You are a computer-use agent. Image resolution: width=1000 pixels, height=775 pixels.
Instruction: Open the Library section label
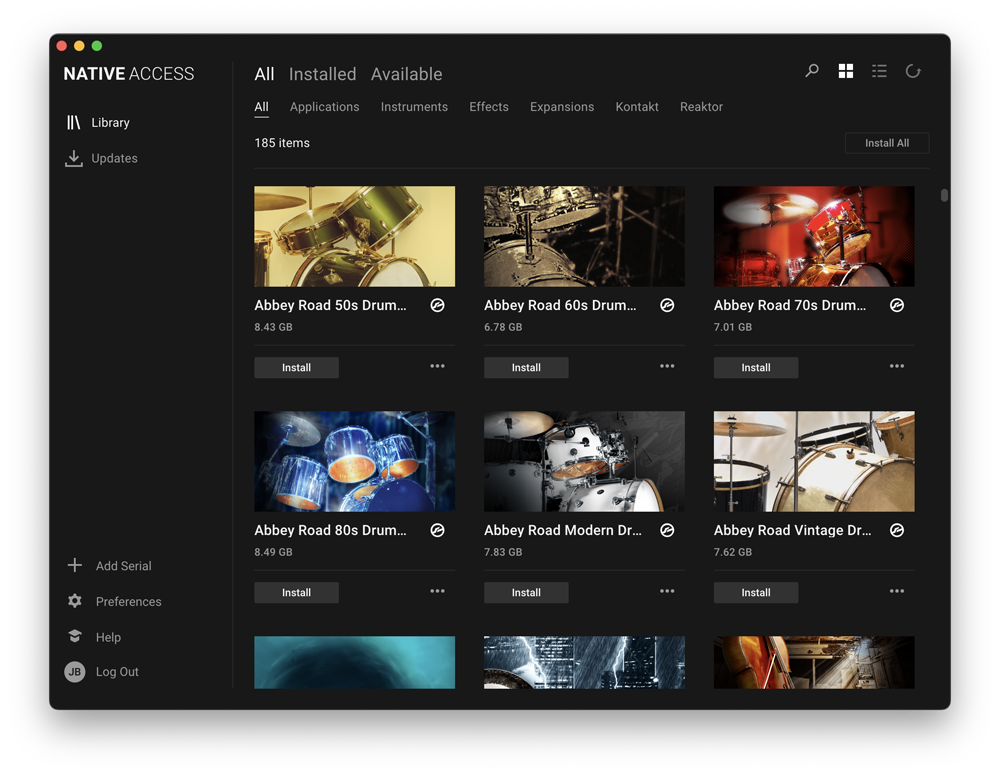click(110, 122)
